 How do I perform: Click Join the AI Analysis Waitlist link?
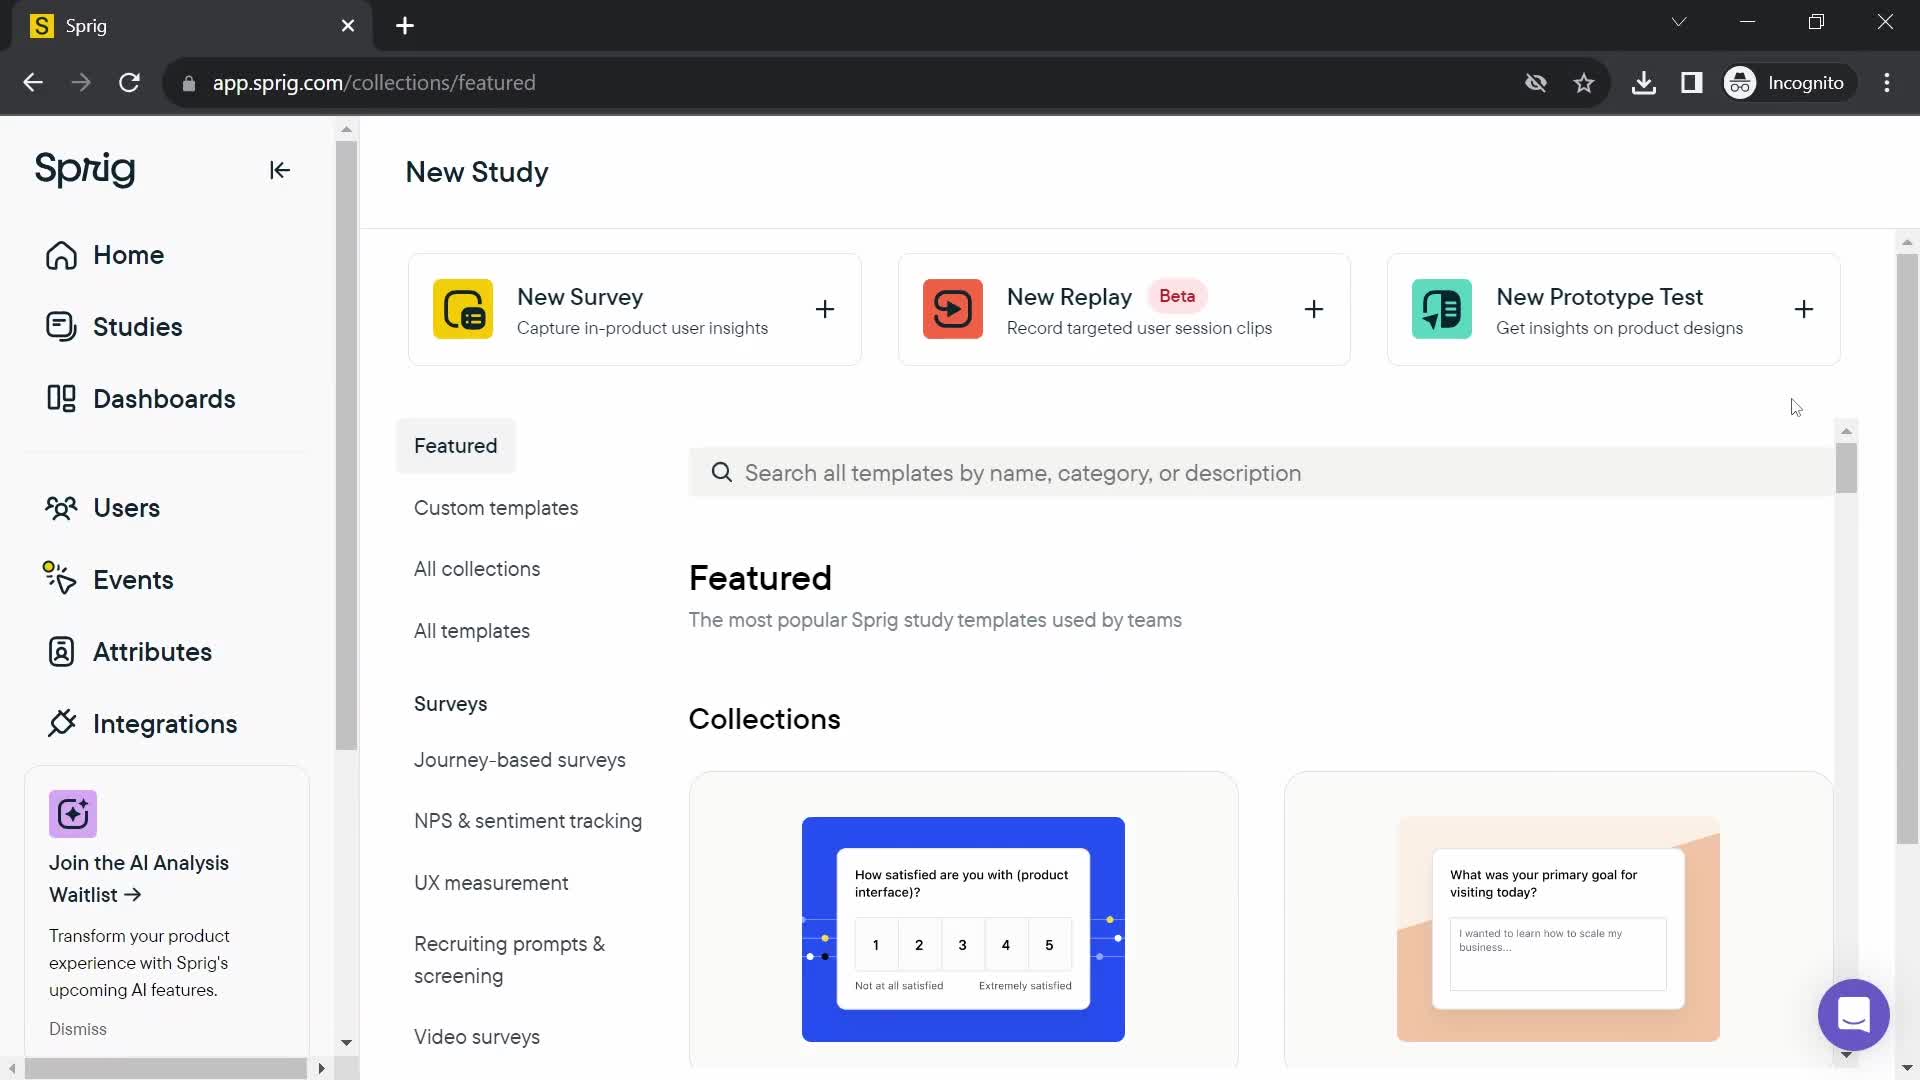(138, 878)
